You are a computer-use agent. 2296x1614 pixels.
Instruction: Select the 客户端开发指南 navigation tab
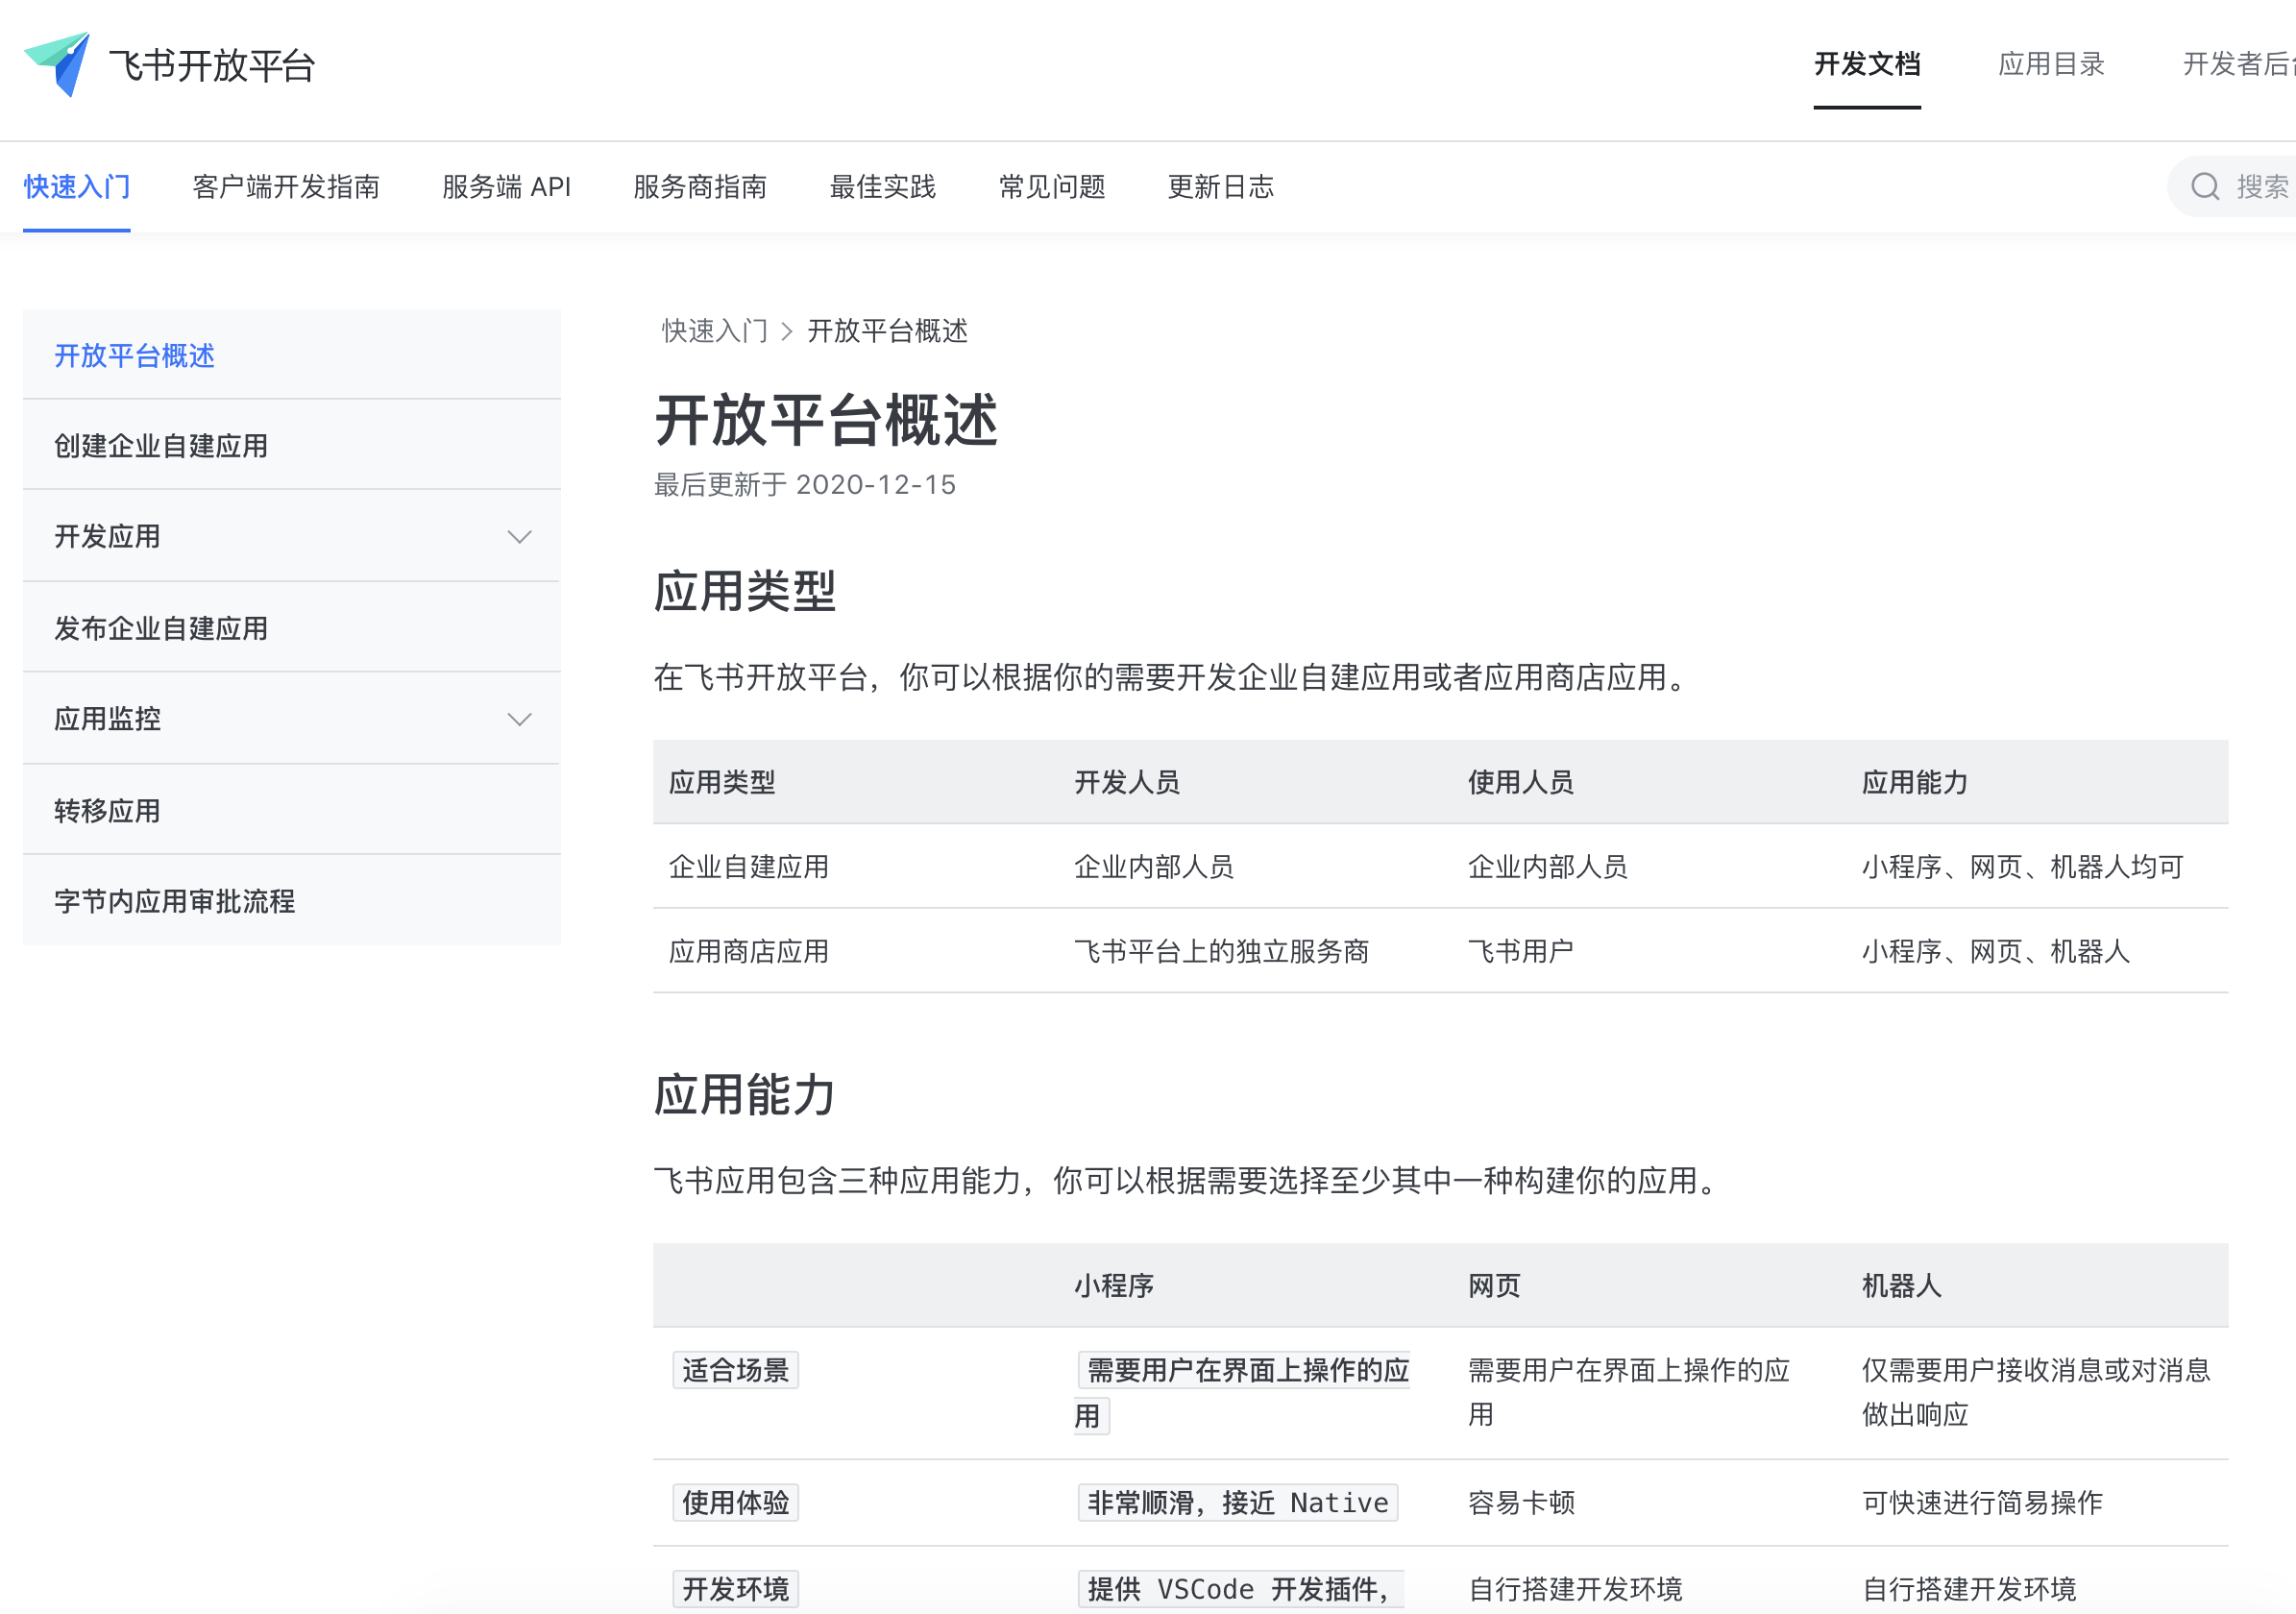(x=286, y=187)
